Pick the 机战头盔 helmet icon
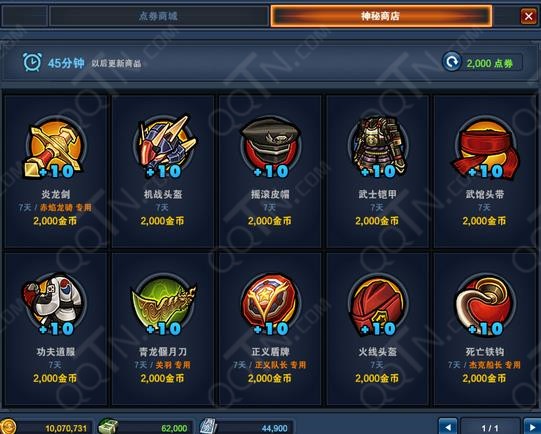Image resolution: width=541 pixels, height=434 pixels. 163,147
